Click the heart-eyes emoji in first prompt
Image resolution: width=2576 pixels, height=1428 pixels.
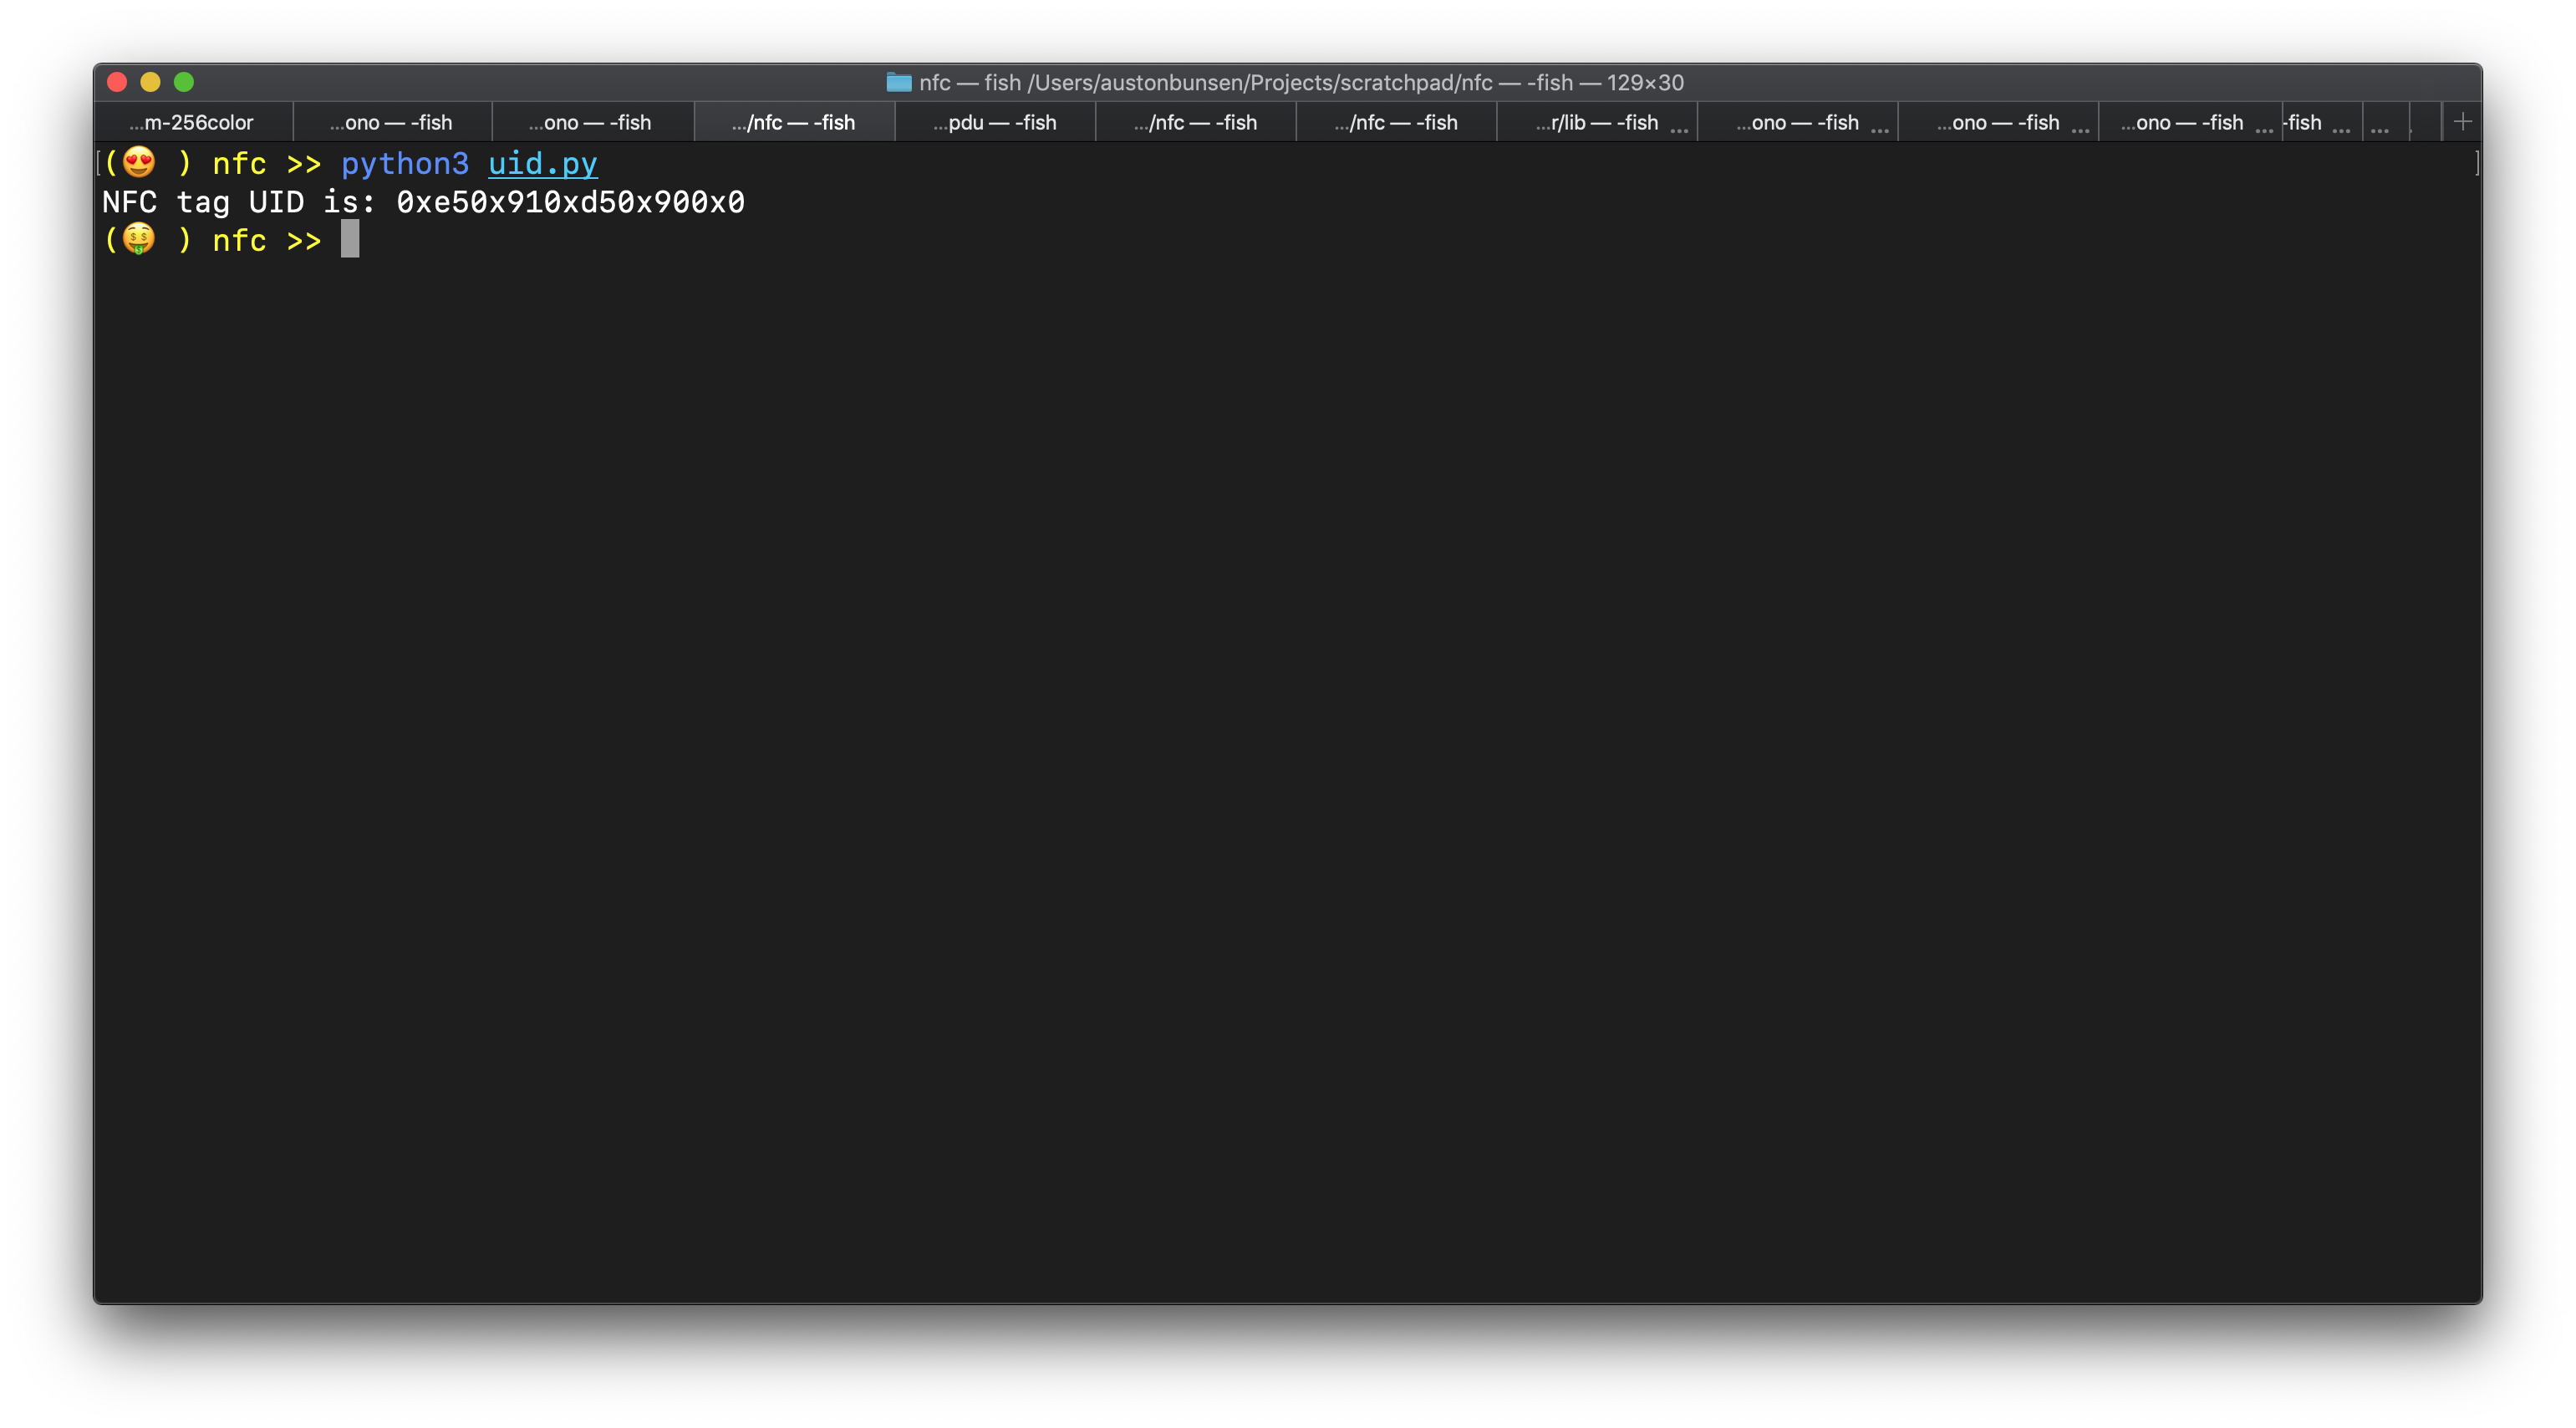(139, 162)
